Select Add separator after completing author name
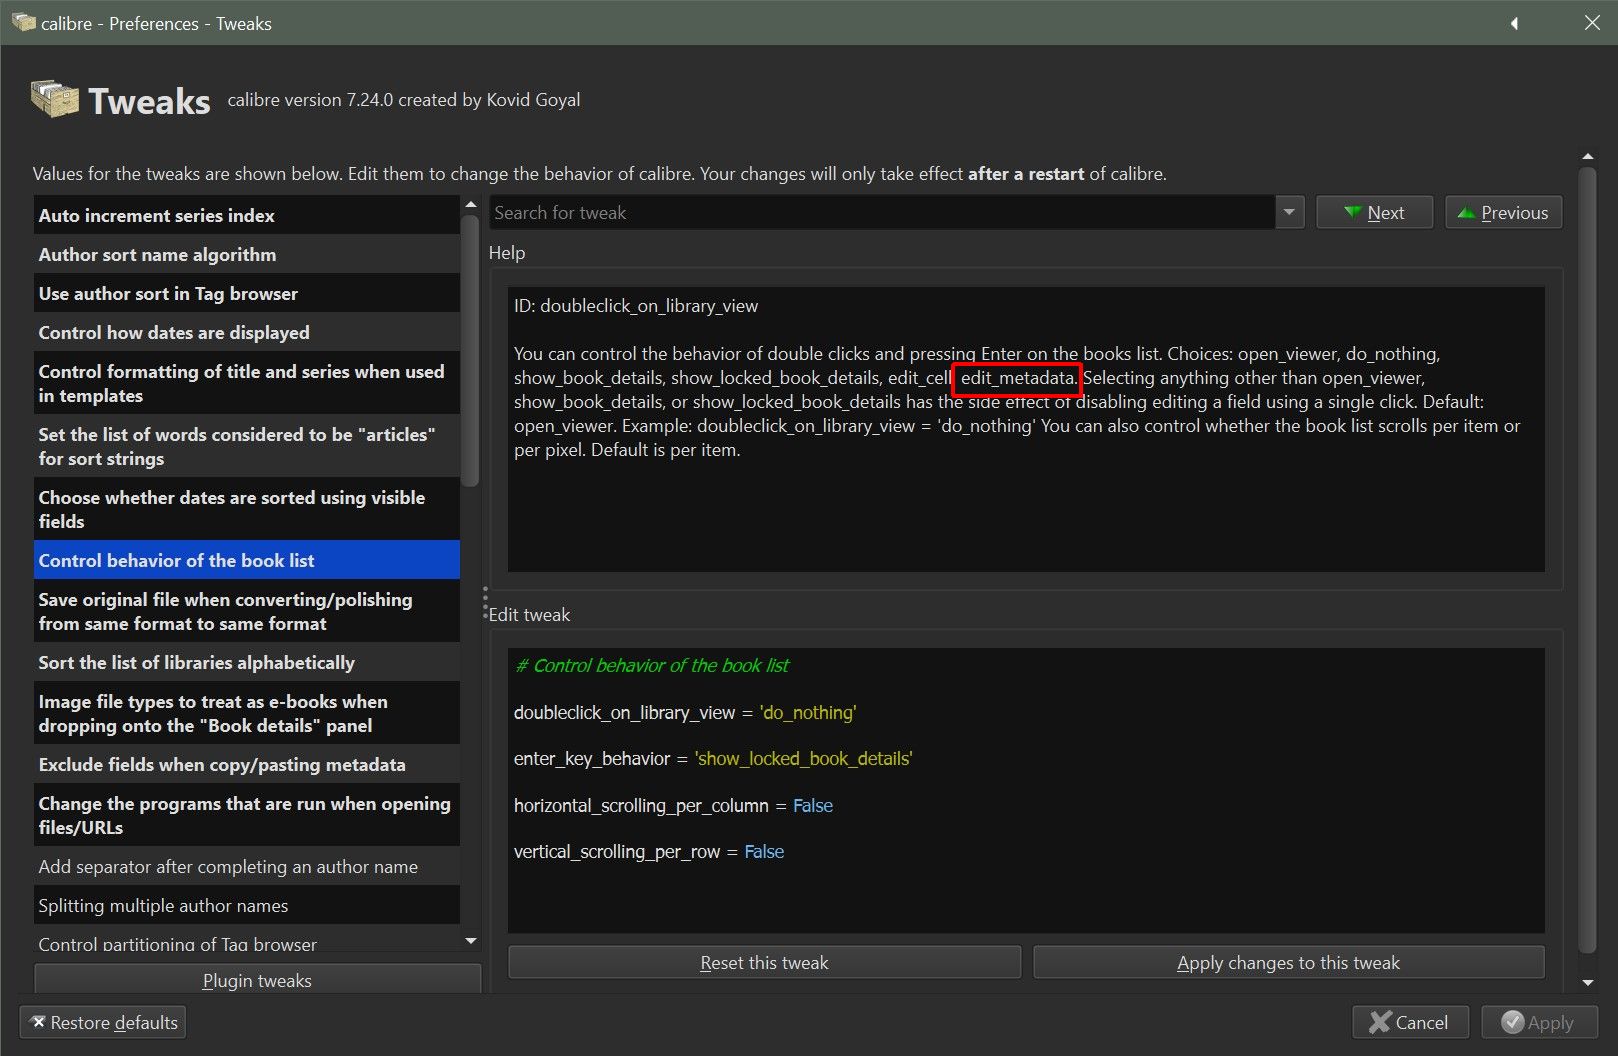This screenshot has height=1056, width=1618. pos(247,866)
